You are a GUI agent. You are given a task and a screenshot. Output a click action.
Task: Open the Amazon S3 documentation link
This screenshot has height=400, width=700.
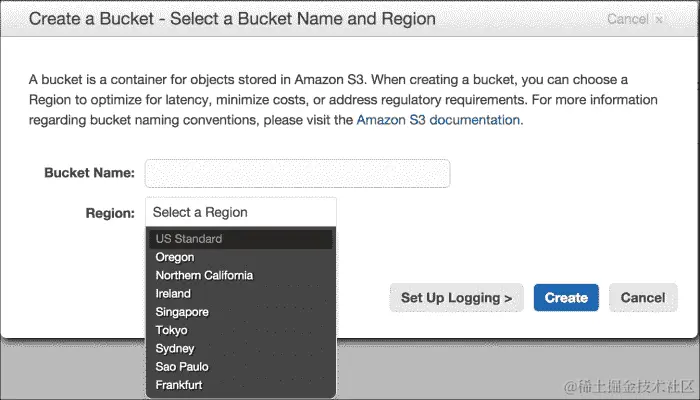pos(438,119)
